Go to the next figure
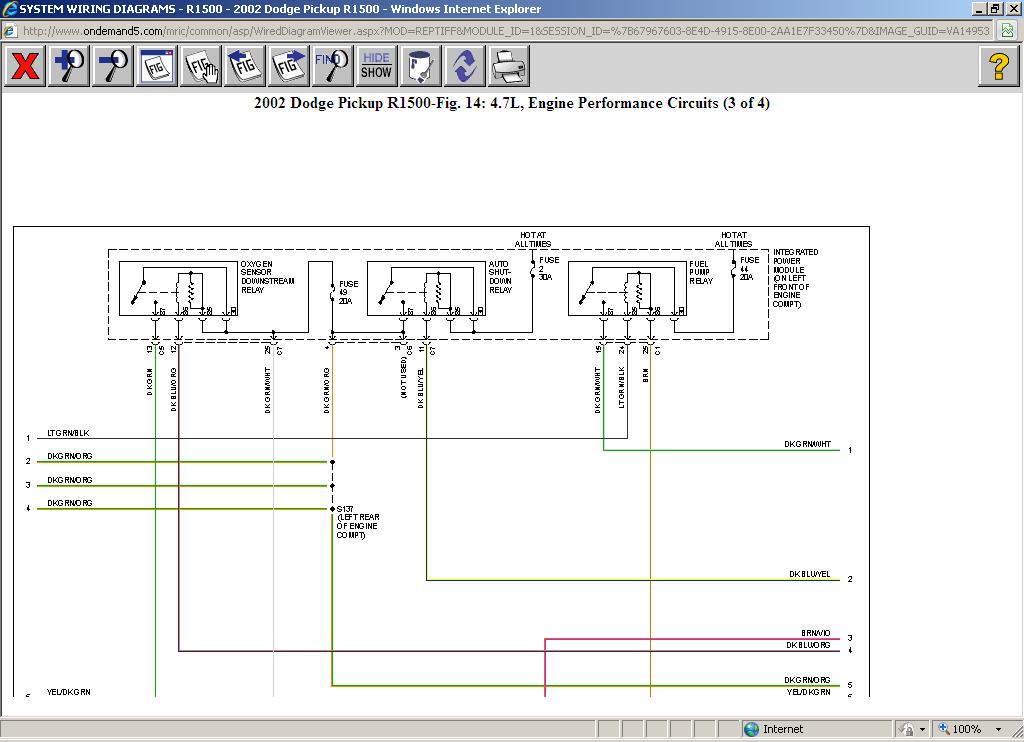 click(289, 67)
